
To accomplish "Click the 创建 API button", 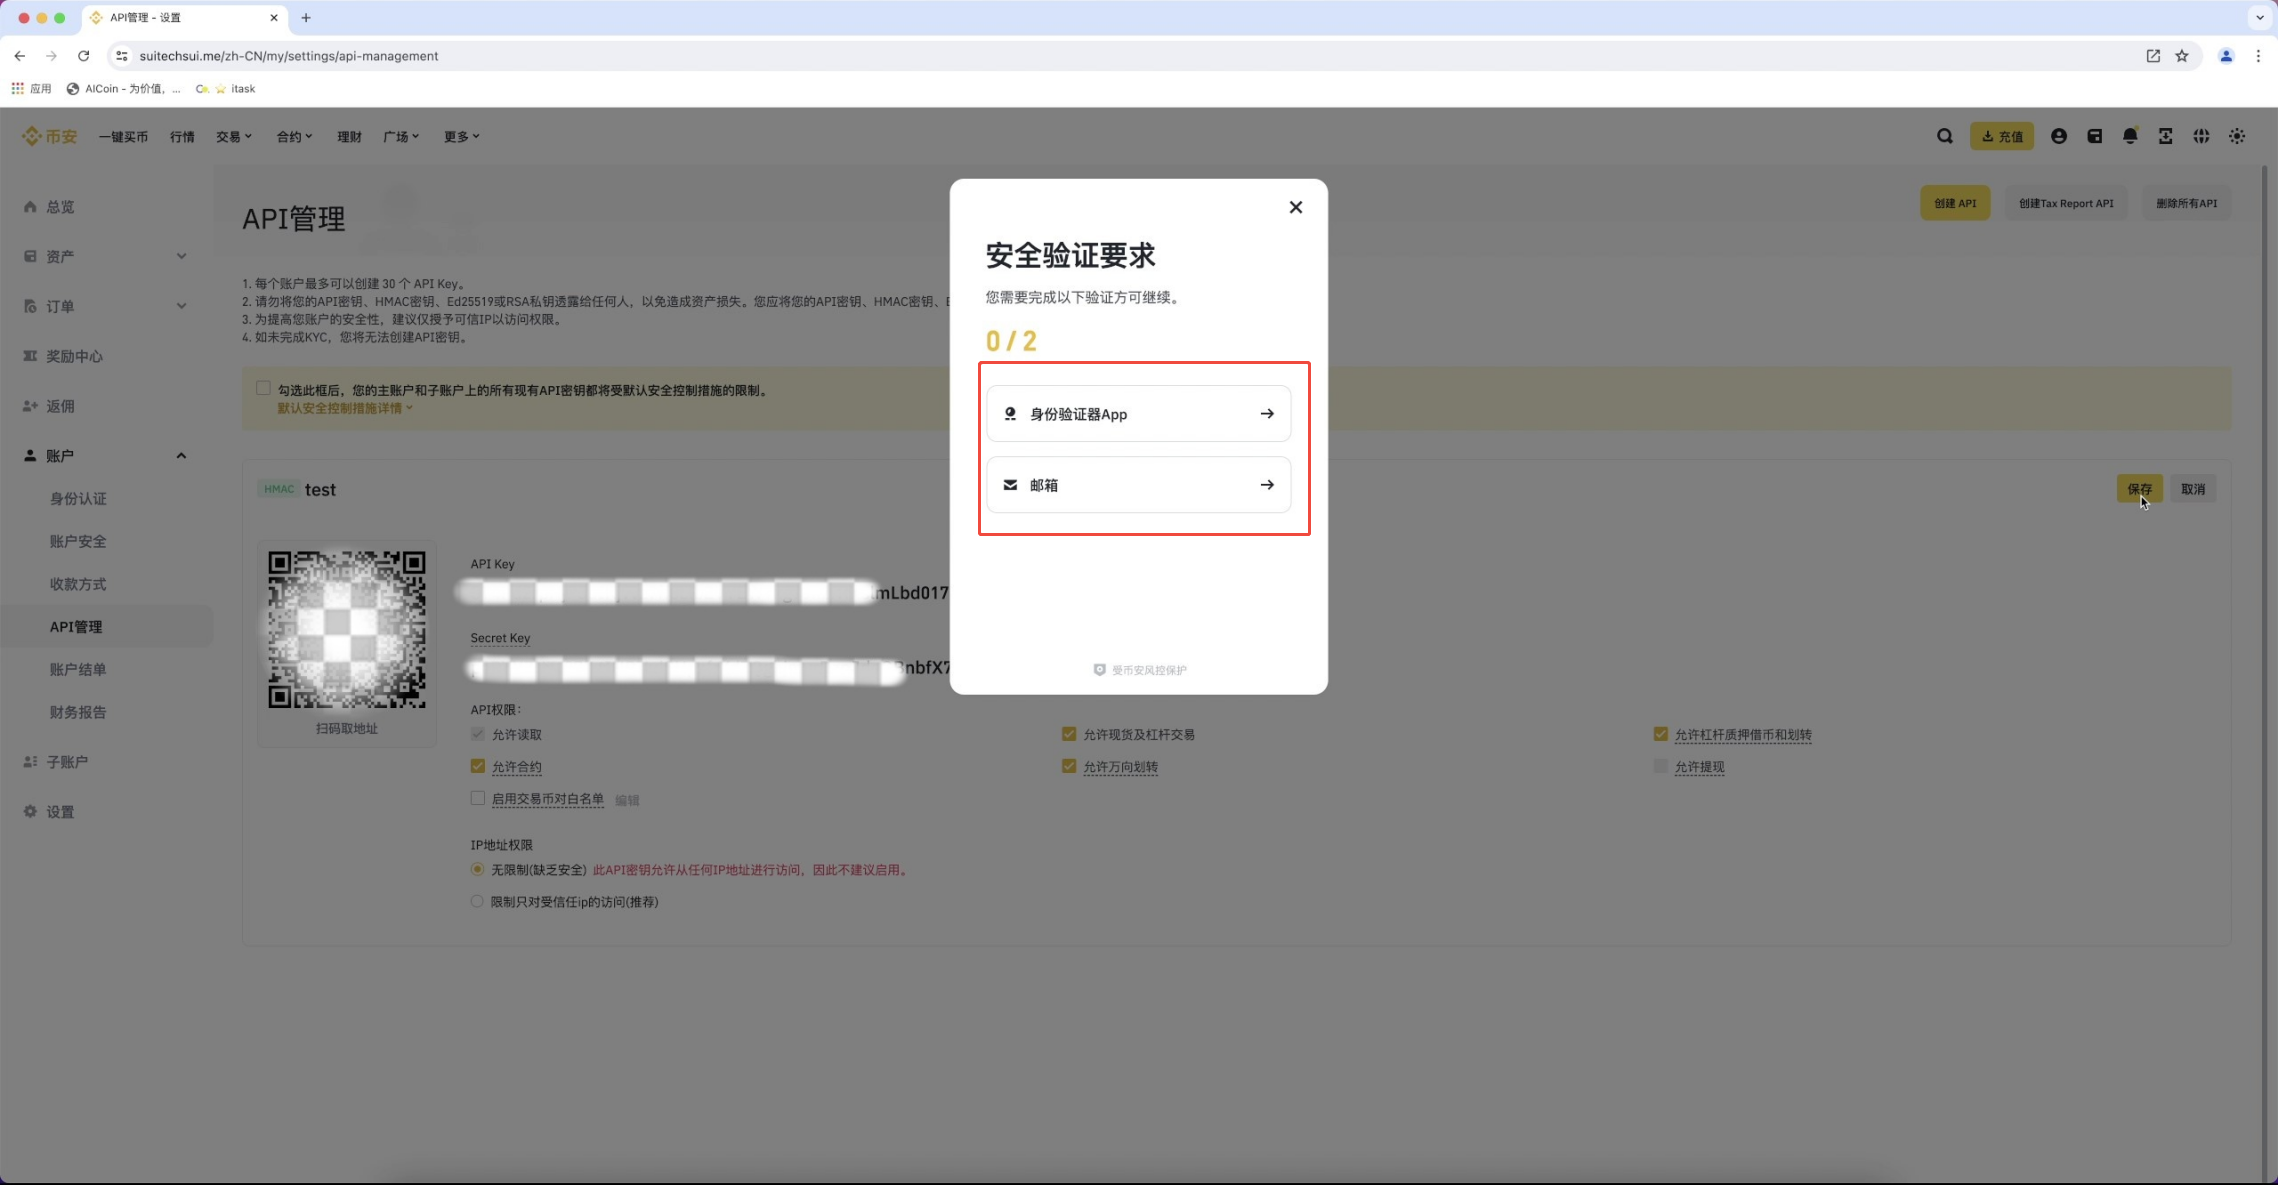I will pyautogui.click(x=1955, y=203).
